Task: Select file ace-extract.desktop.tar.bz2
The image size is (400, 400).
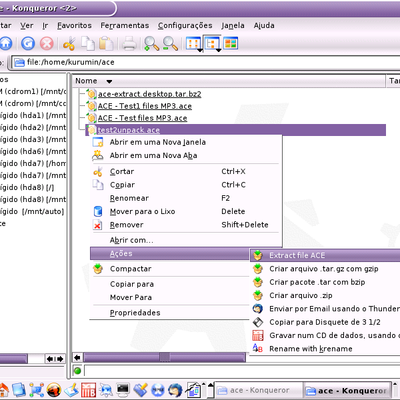Action: 149,94
